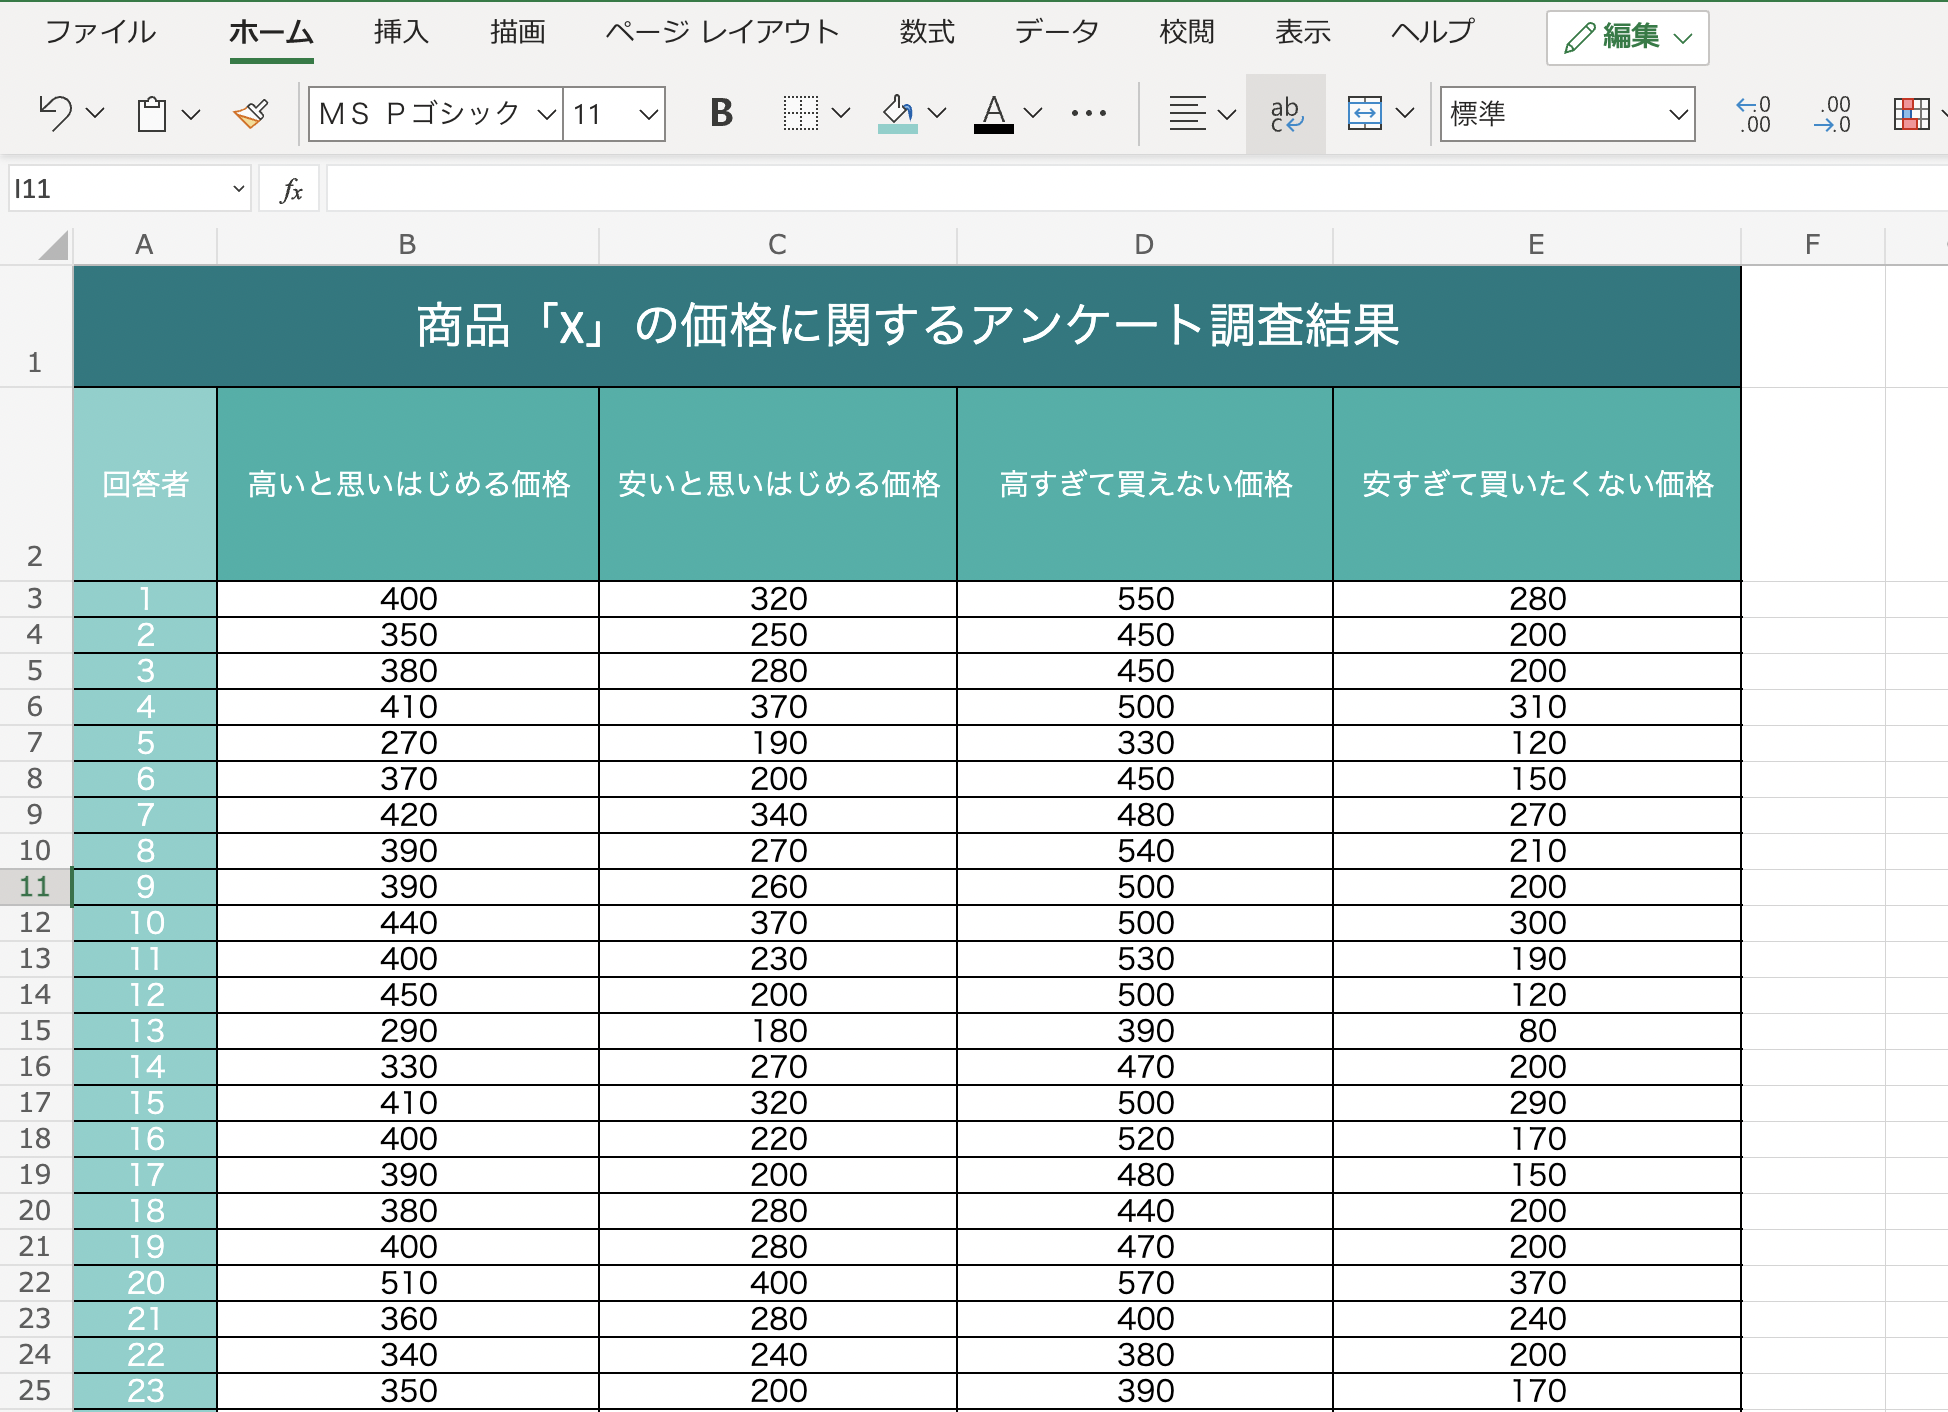Select row 11 header
The height and width of the screenshot is (1412, 1948).
click(35, 887)
